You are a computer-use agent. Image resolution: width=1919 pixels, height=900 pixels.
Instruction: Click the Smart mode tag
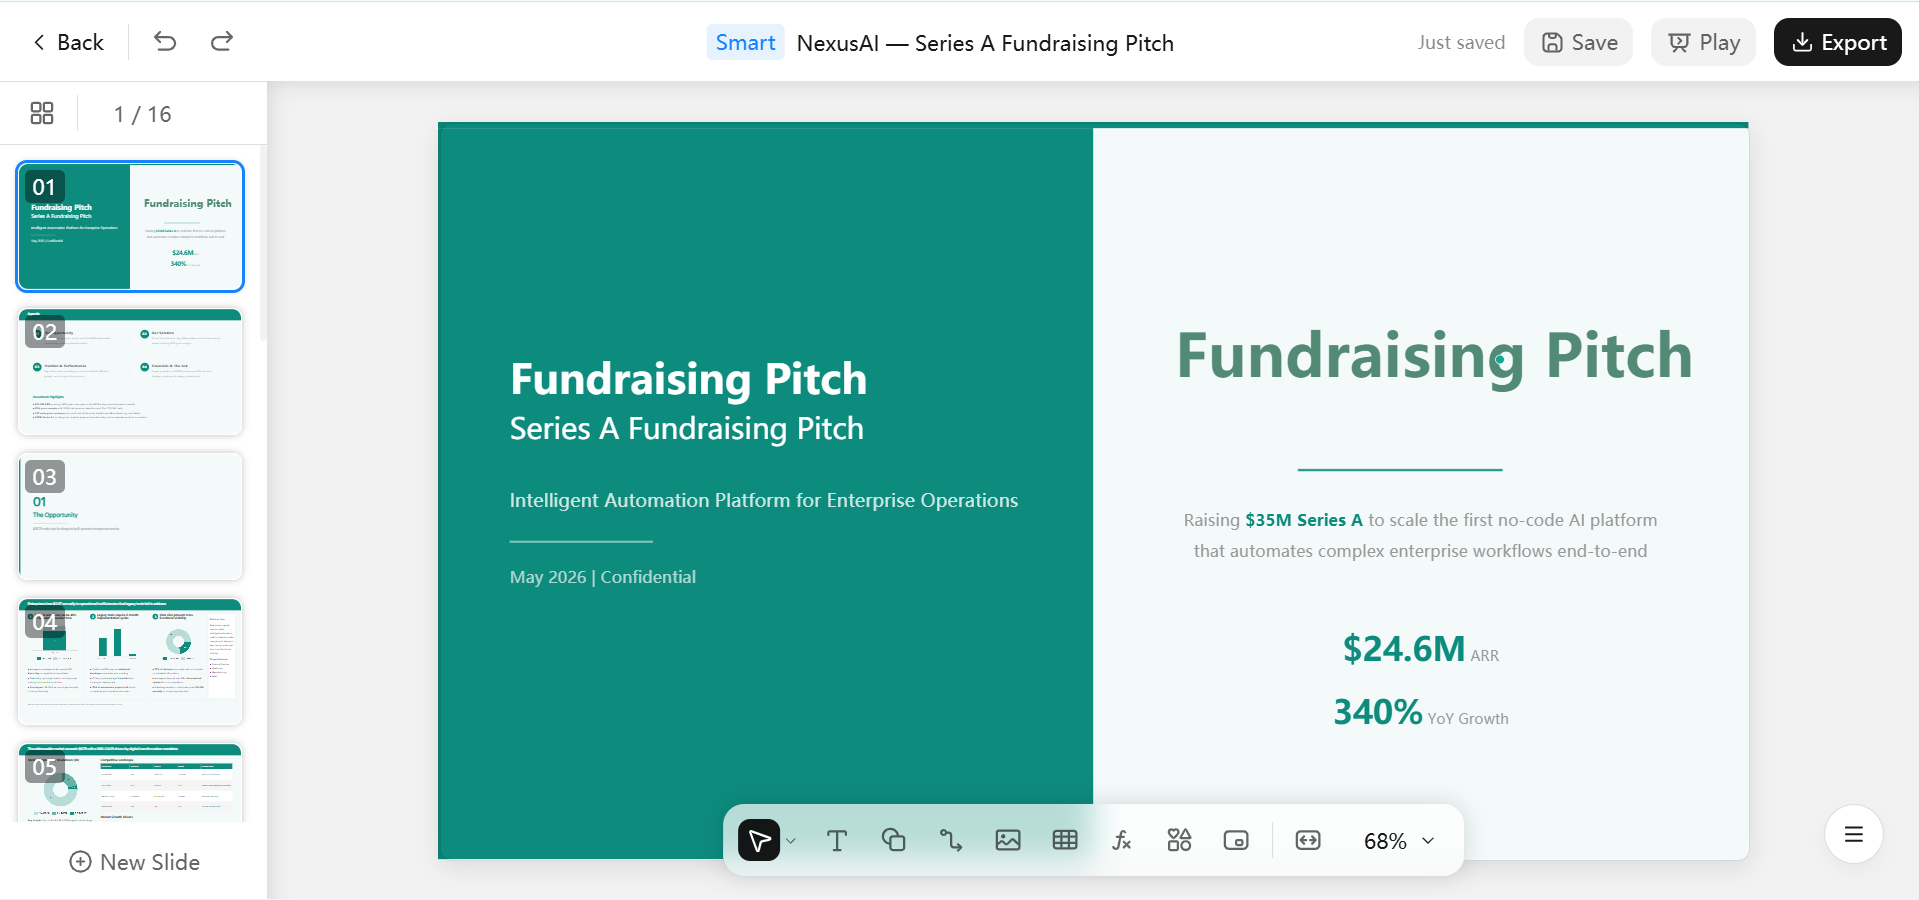[745, 42]
